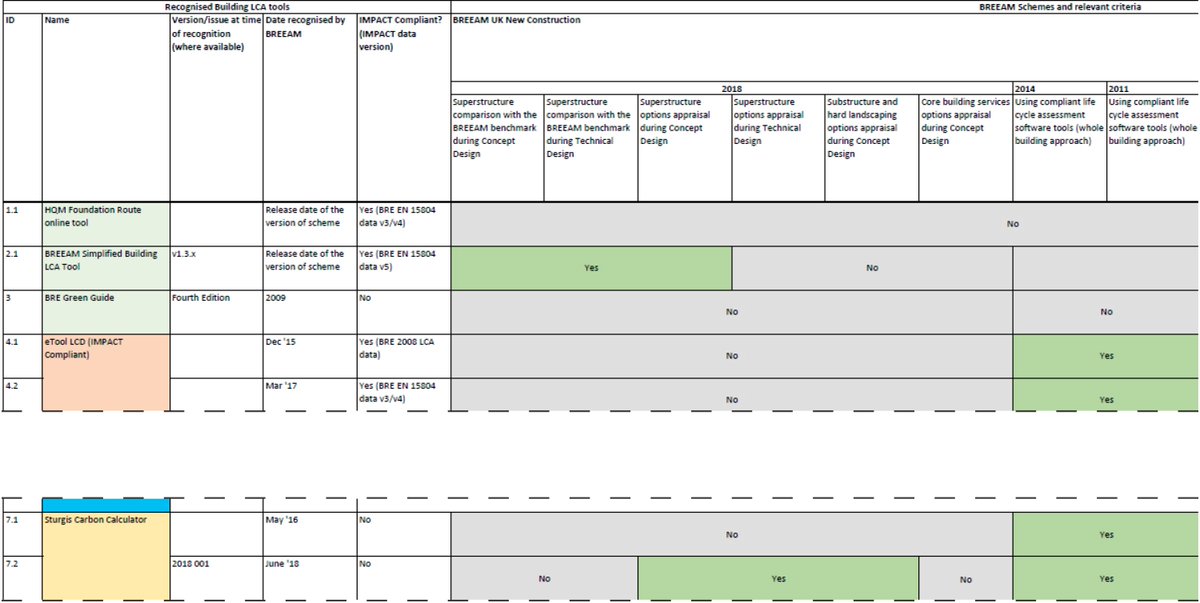The image size is (1200, 603).
Task: Click 'Yes (BRE EN 15804 data v3/v4)' in row 1.1
Action: point(403,225)
